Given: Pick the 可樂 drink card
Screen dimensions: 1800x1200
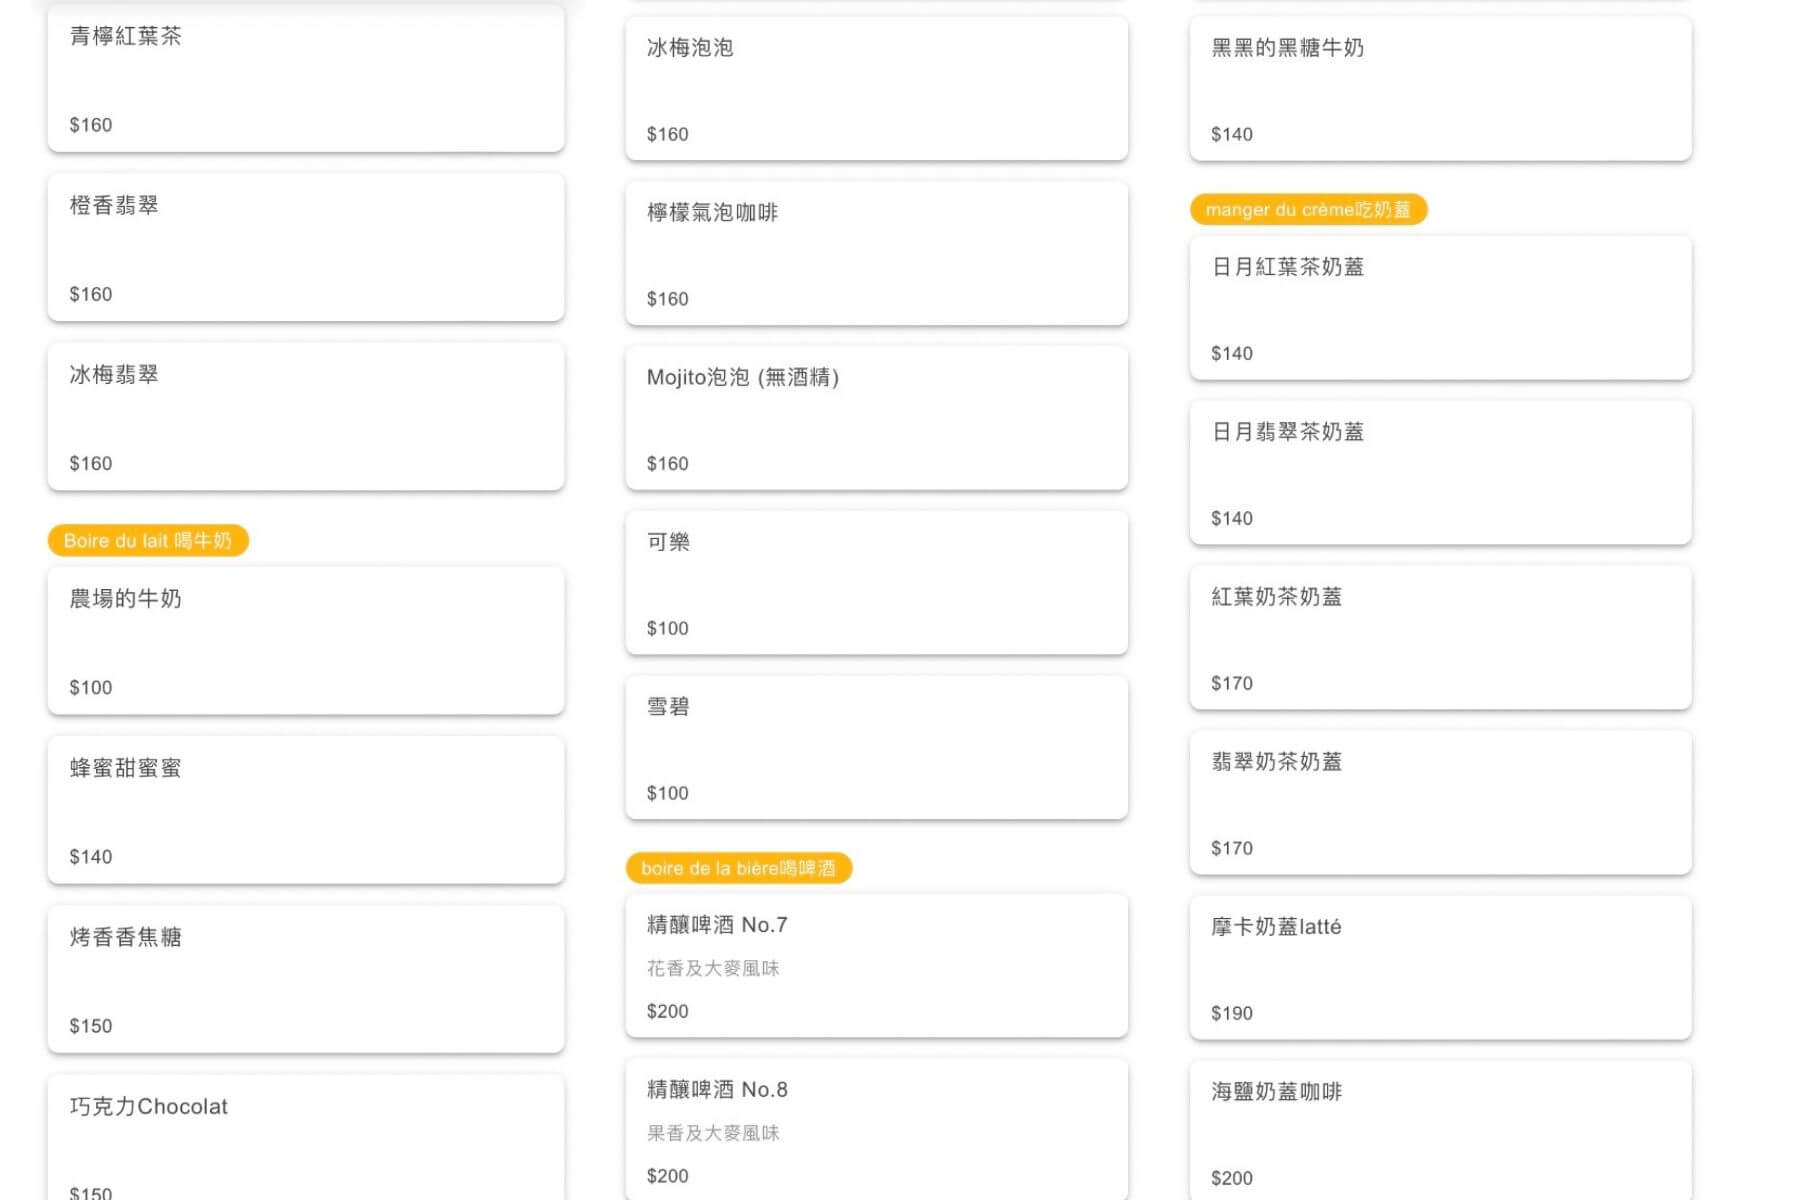Looking at the screenshot, I should coord(877,583).
